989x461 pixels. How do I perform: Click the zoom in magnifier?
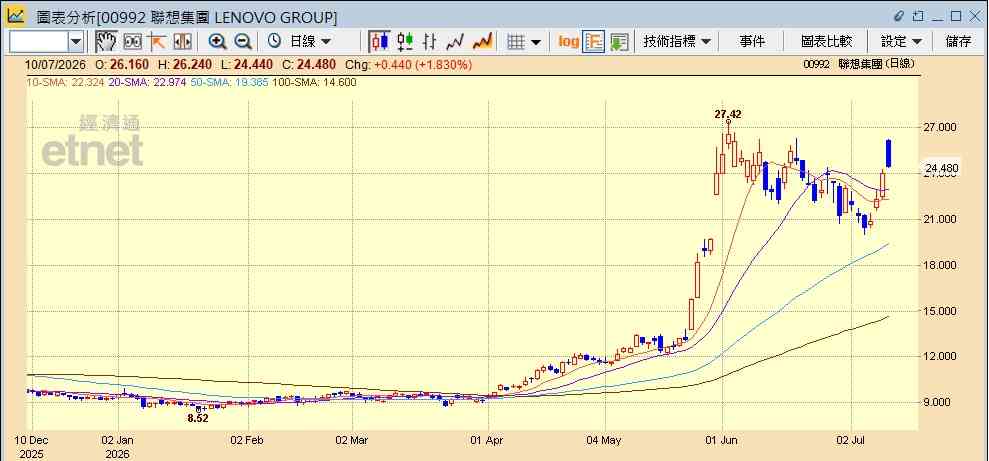(x=218, y=42)
